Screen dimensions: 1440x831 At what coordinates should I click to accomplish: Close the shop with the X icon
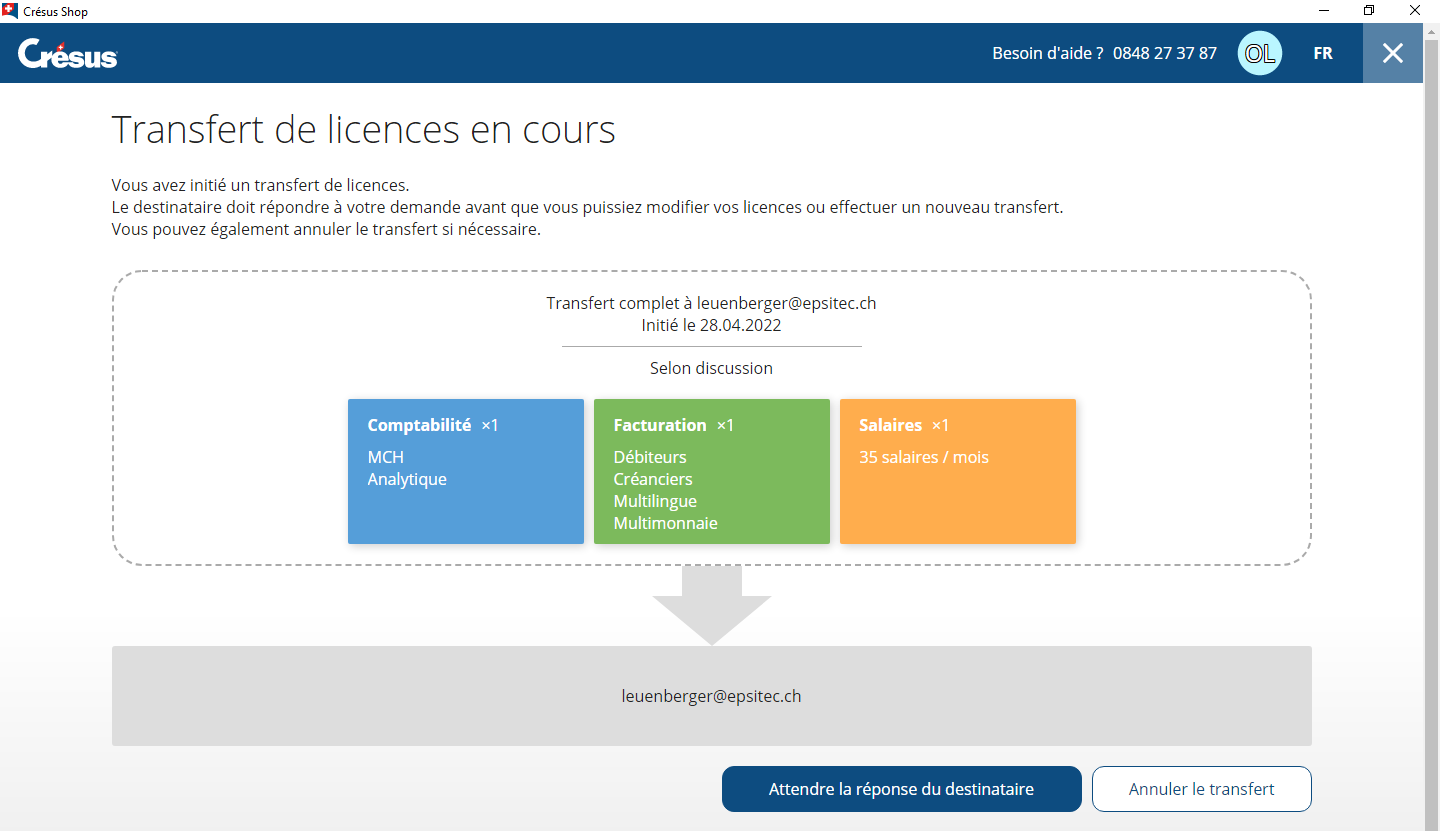1393,53
